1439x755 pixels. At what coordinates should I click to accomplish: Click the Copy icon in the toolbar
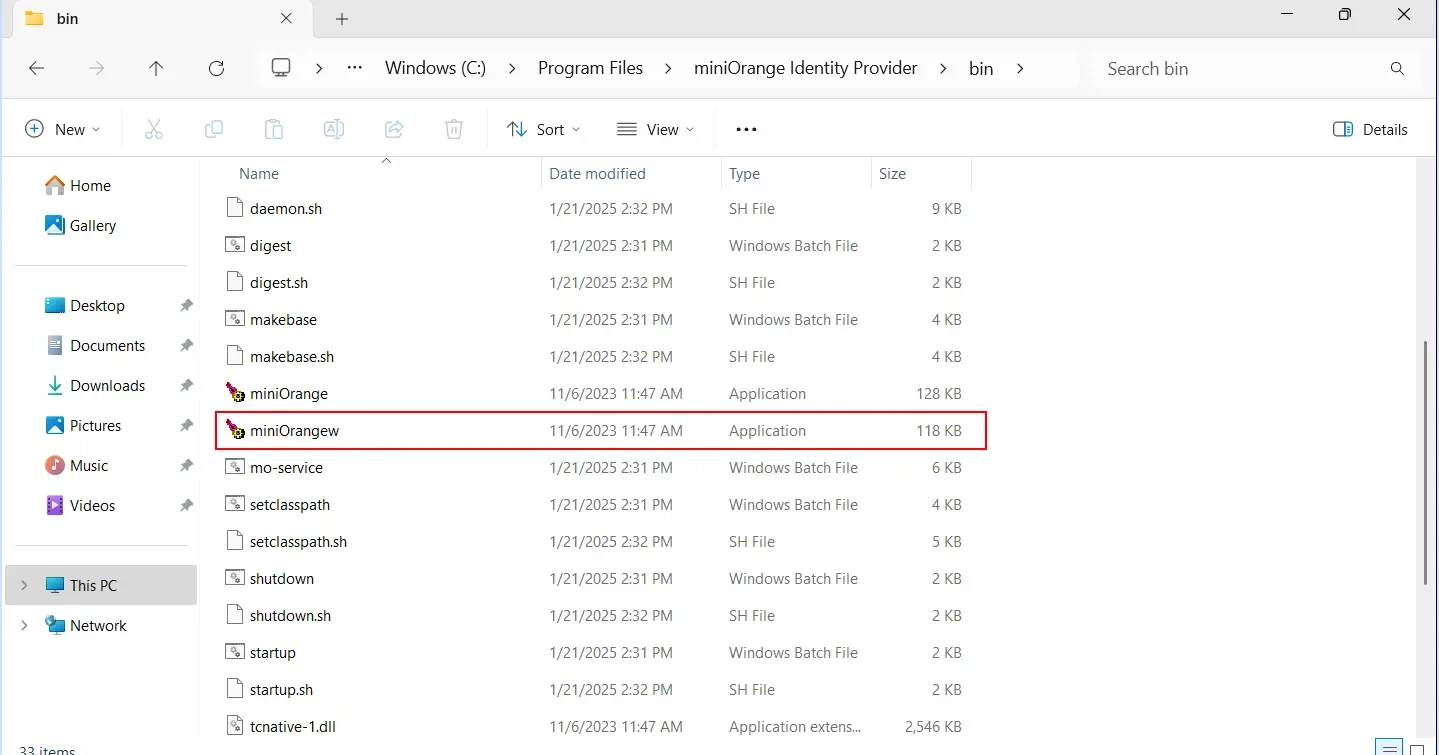(213, 129)
